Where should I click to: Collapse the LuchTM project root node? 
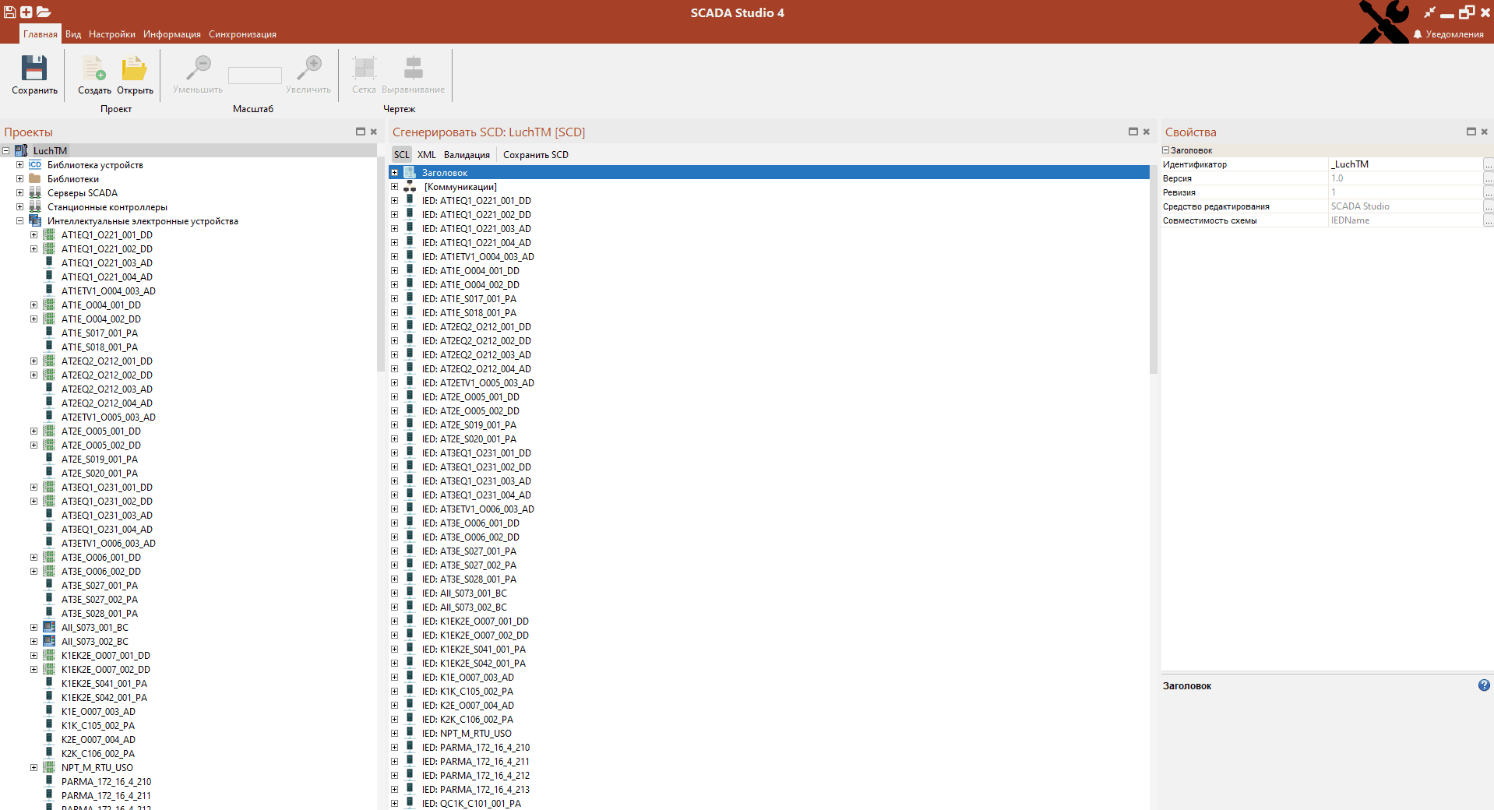click(x=7, y=150)
